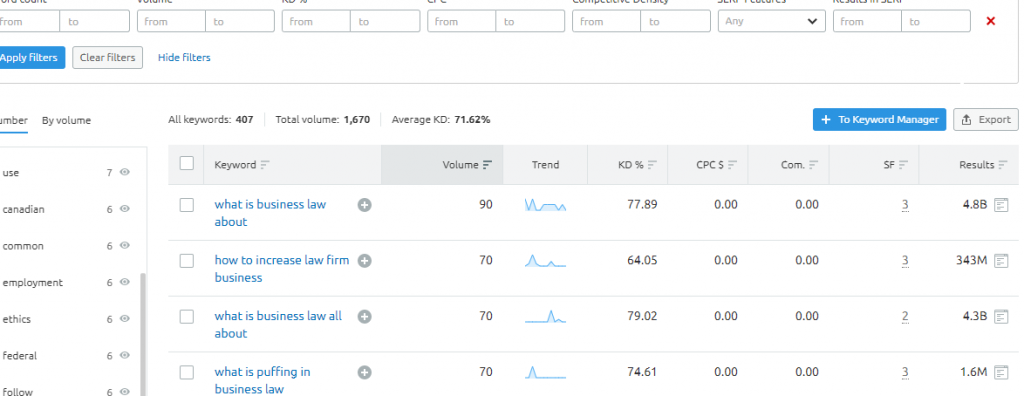Open keyword link 'what is business law about'

[270, 213]
